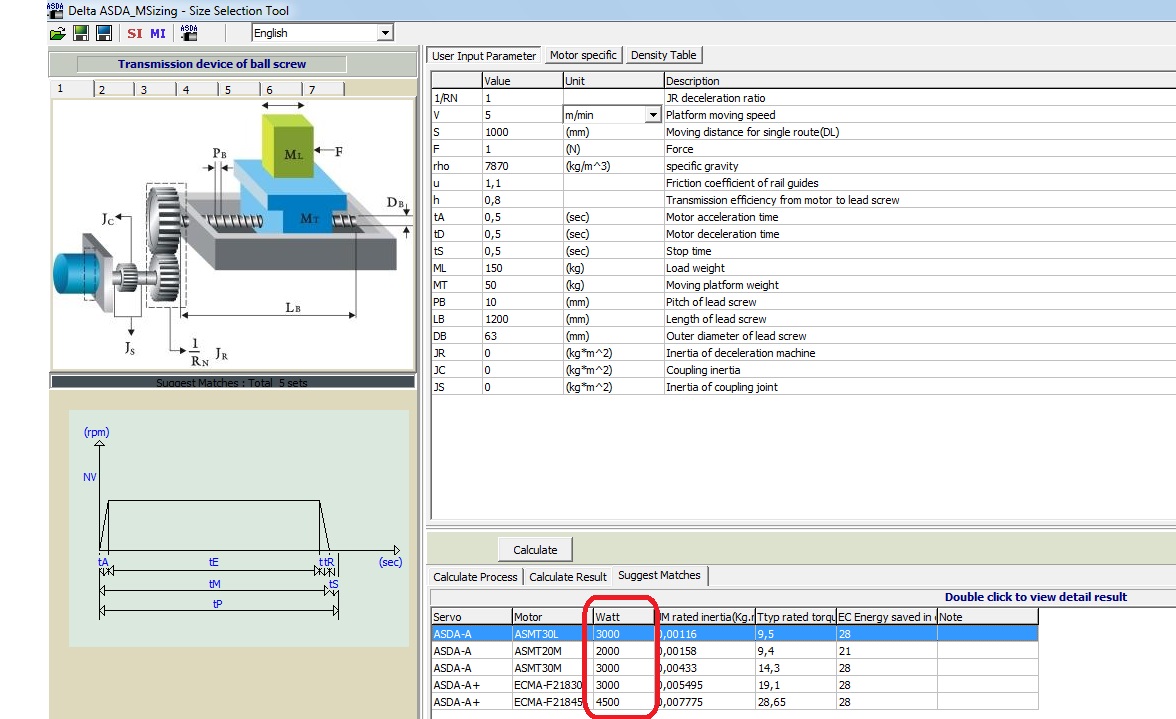Select transmission device tab 5
Image resolution: width=1176 pixels, height=719 pixels.
(241, 89)
